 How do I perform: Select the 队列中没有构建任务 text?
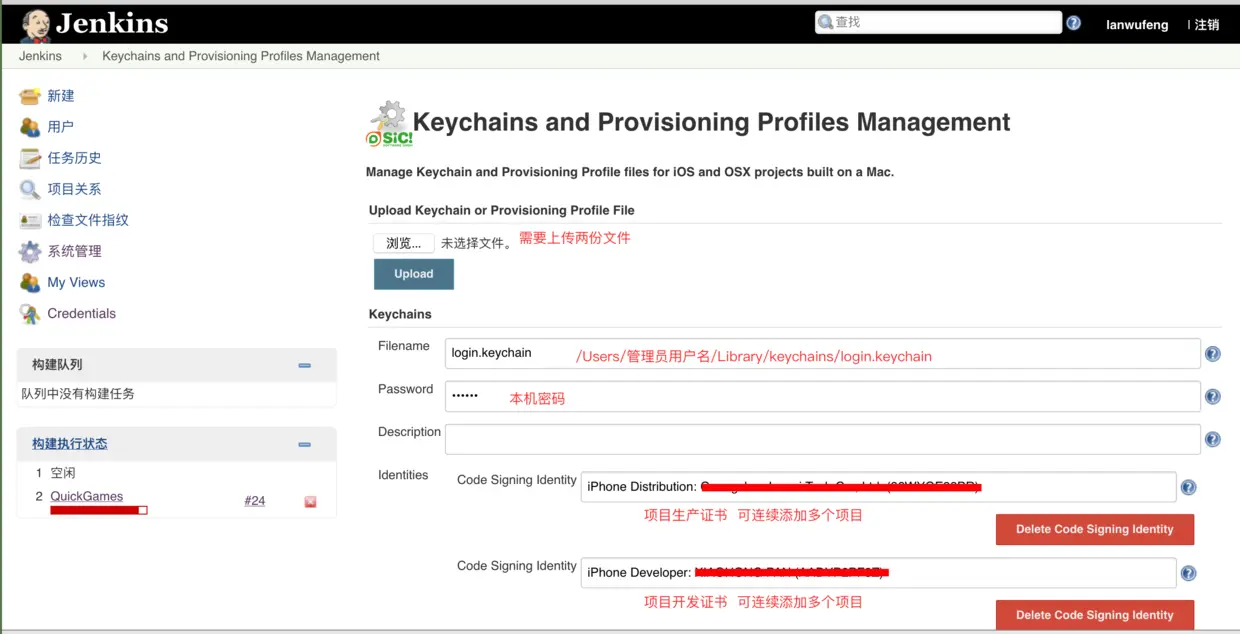78,394
